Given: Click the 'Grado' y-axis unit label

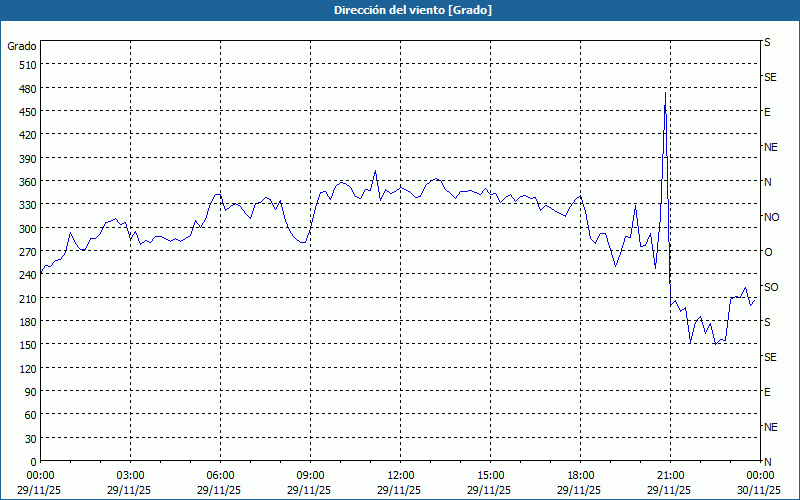Looking at the screenshot, I should tap(22, 46).
